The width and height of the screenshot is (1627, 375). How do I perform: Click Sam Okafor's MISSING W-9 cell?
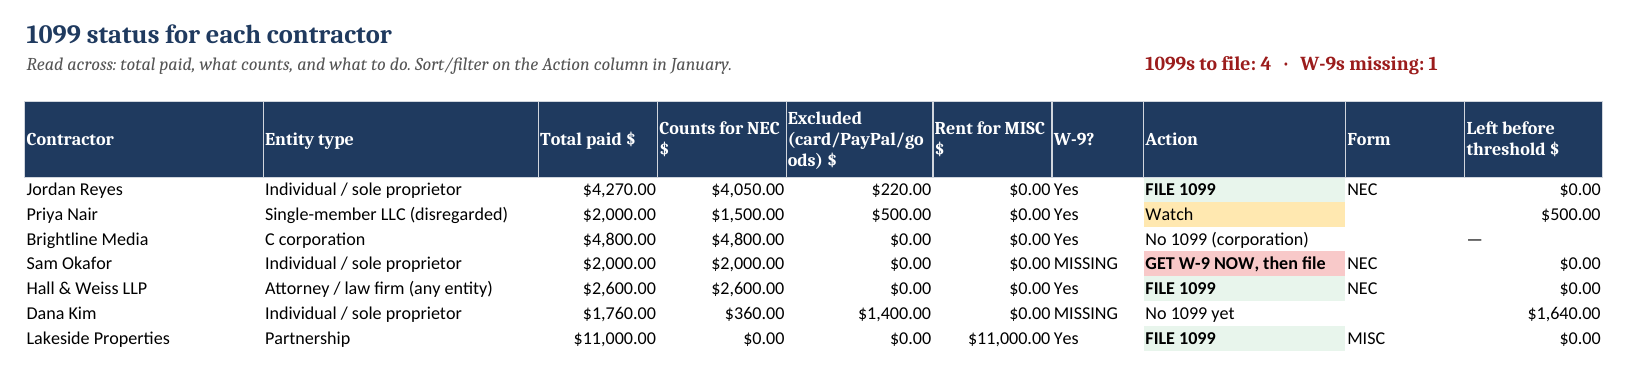point(1097,264)
